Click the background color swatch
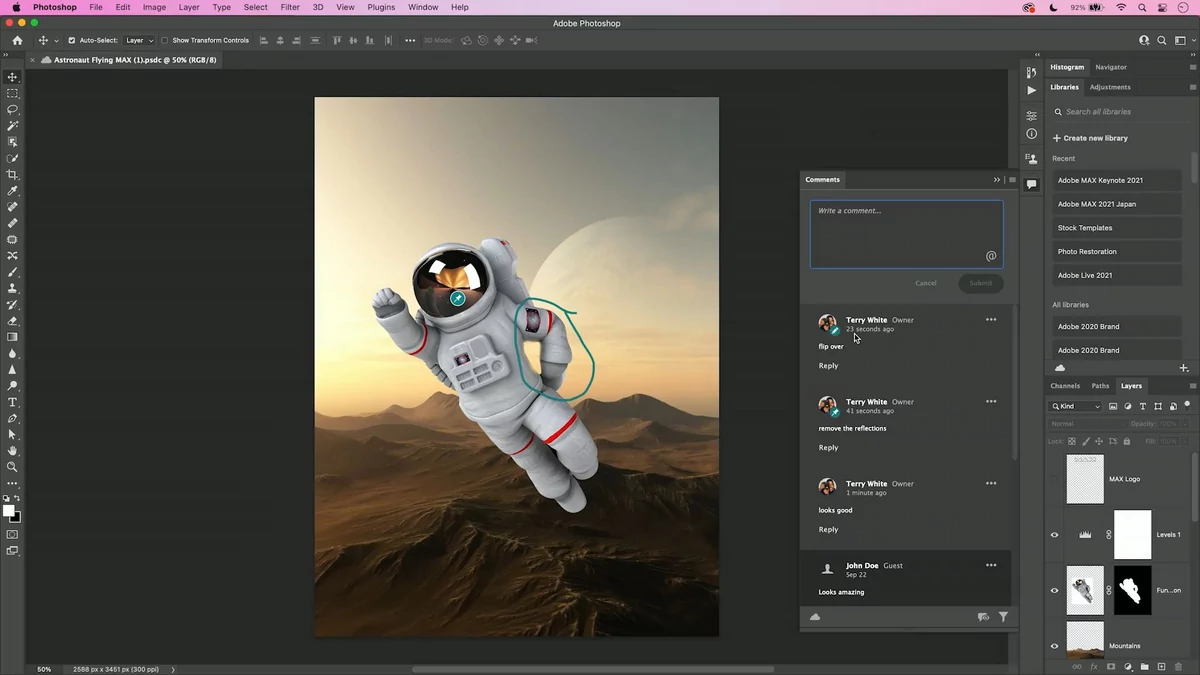This screenshot has width=1200, height=675. tap(15, 517)
